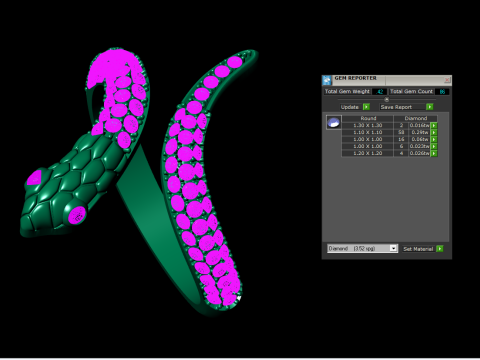
Task: Click the "1.20 X 1.20" size cell
Action: 368,153
